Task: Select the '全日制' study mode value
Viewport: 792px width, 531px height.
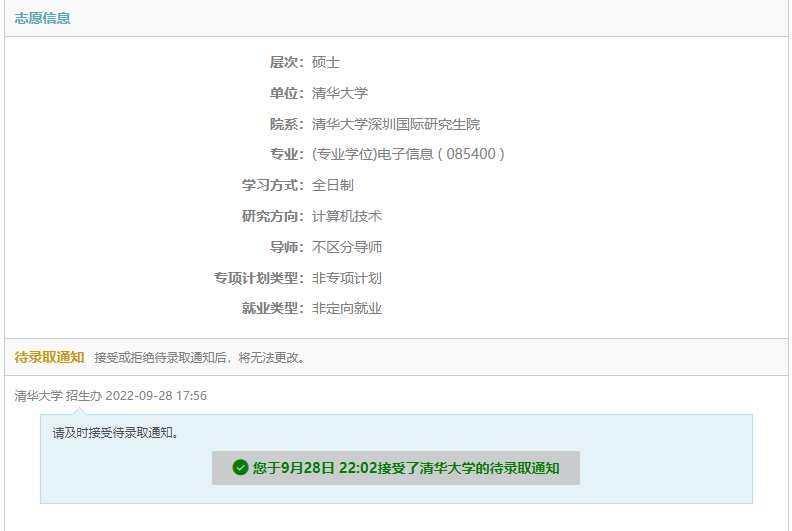Action: (333, 185)
